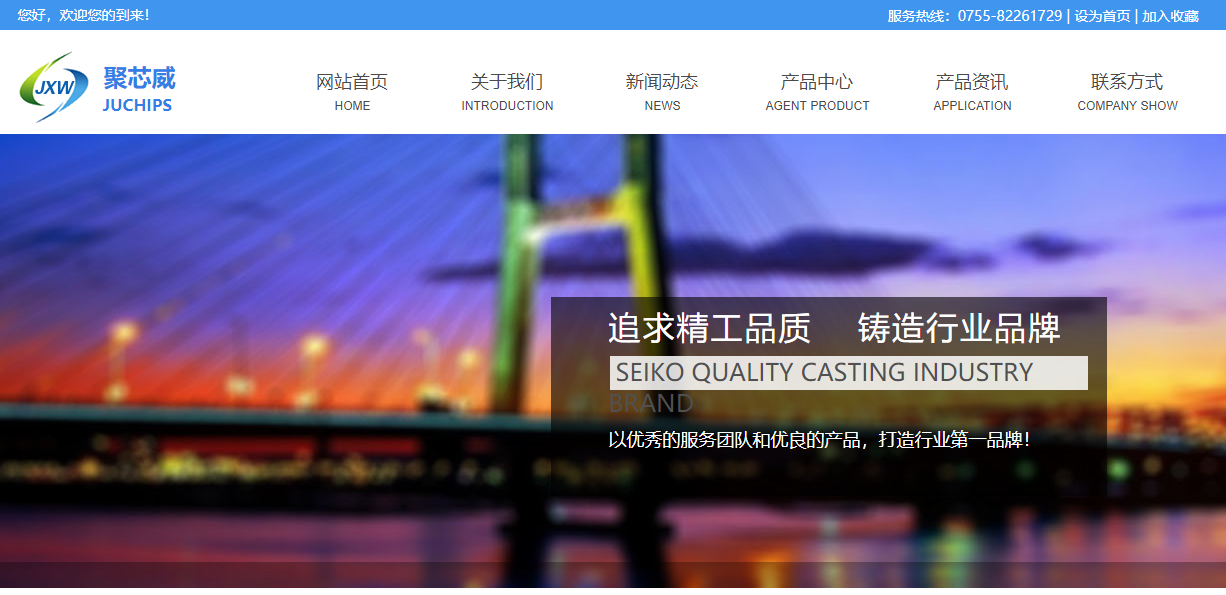Screen dimensions: 1226x595
Task: Go to 关于我们 INTRODUCTION page
Action: [x=507, y=91]
